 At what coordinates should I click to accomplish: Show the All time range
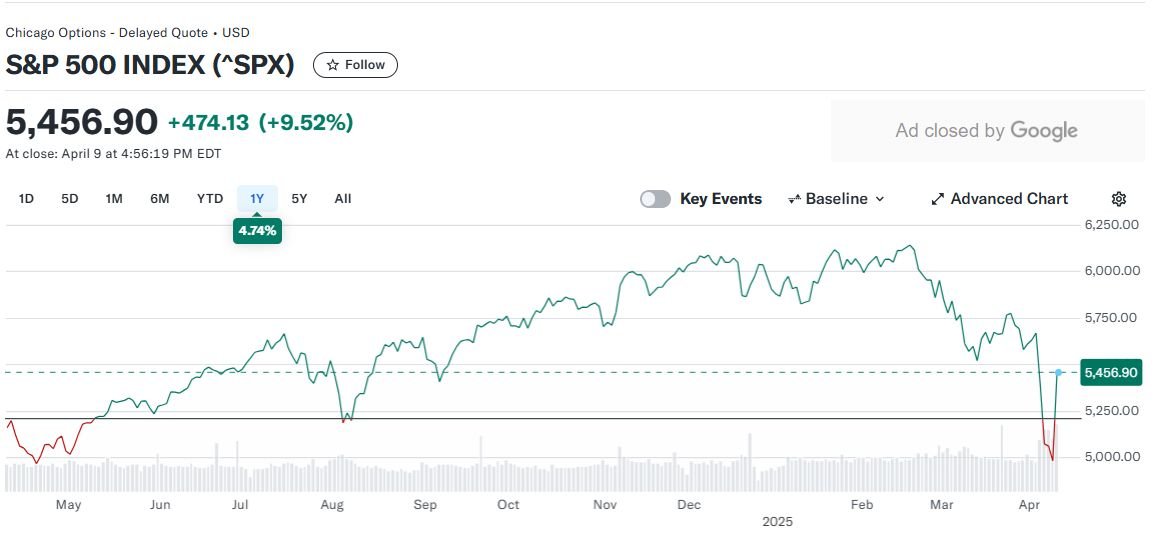click(x=343, y=199)
